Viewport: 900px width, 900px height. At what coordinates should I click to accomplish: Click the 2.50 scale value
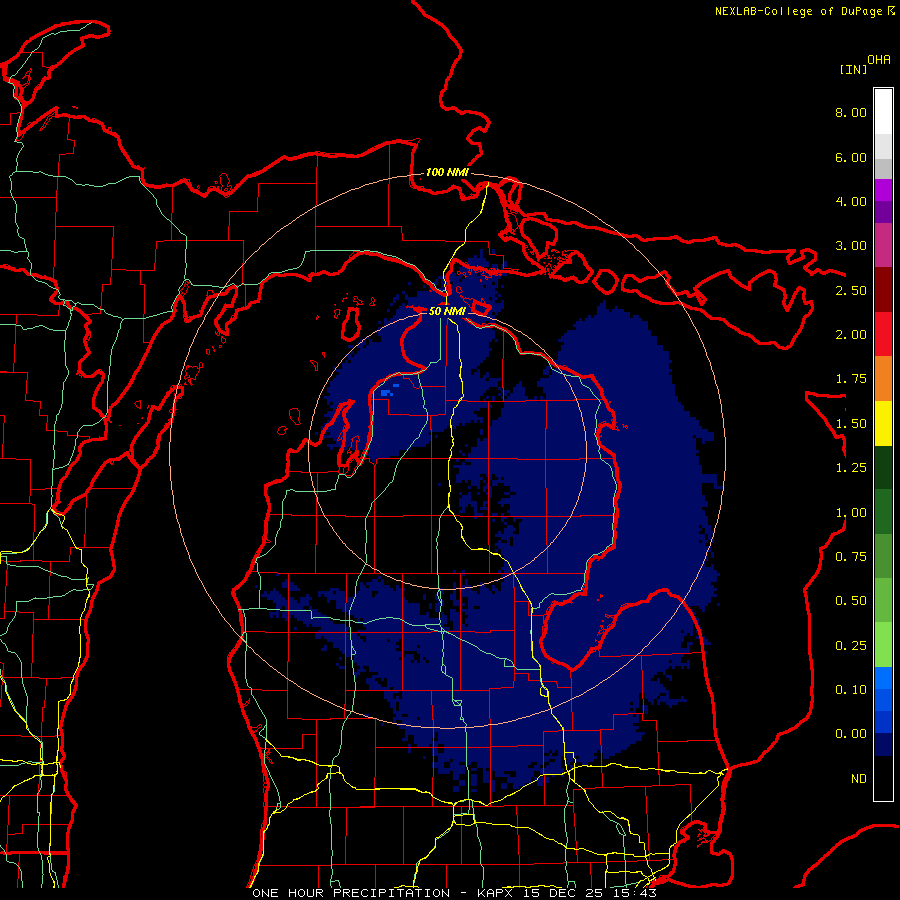[851, 290]
